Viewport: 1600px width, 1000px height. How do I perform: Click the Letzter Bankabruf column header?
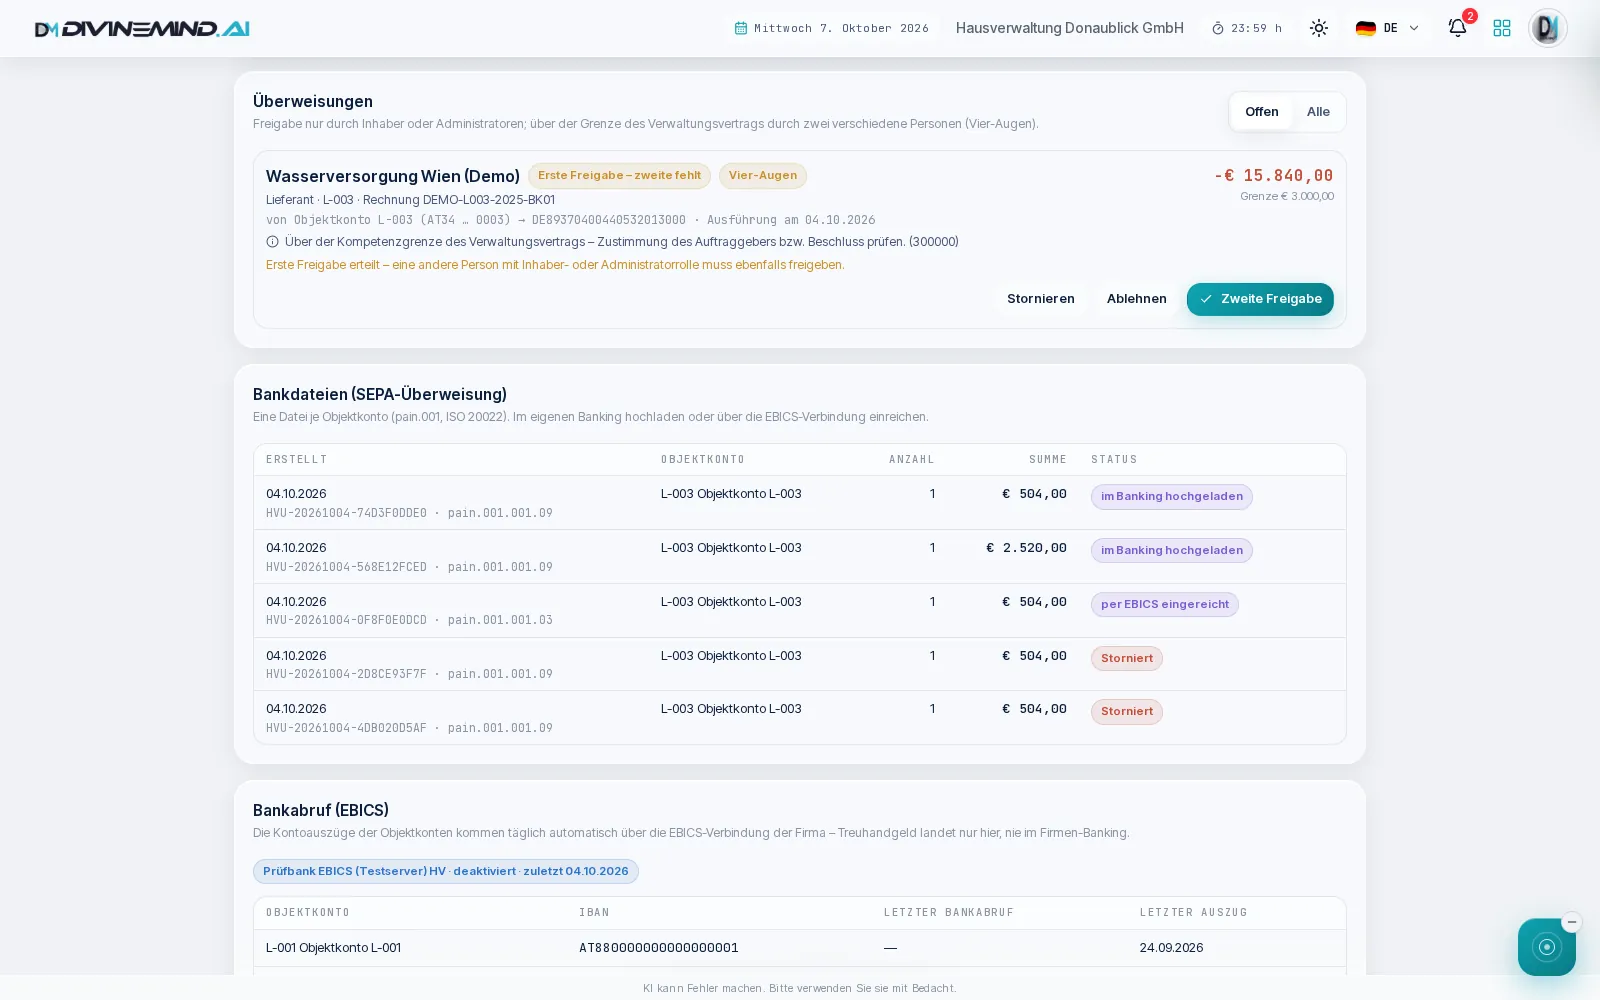click(949, 913)
